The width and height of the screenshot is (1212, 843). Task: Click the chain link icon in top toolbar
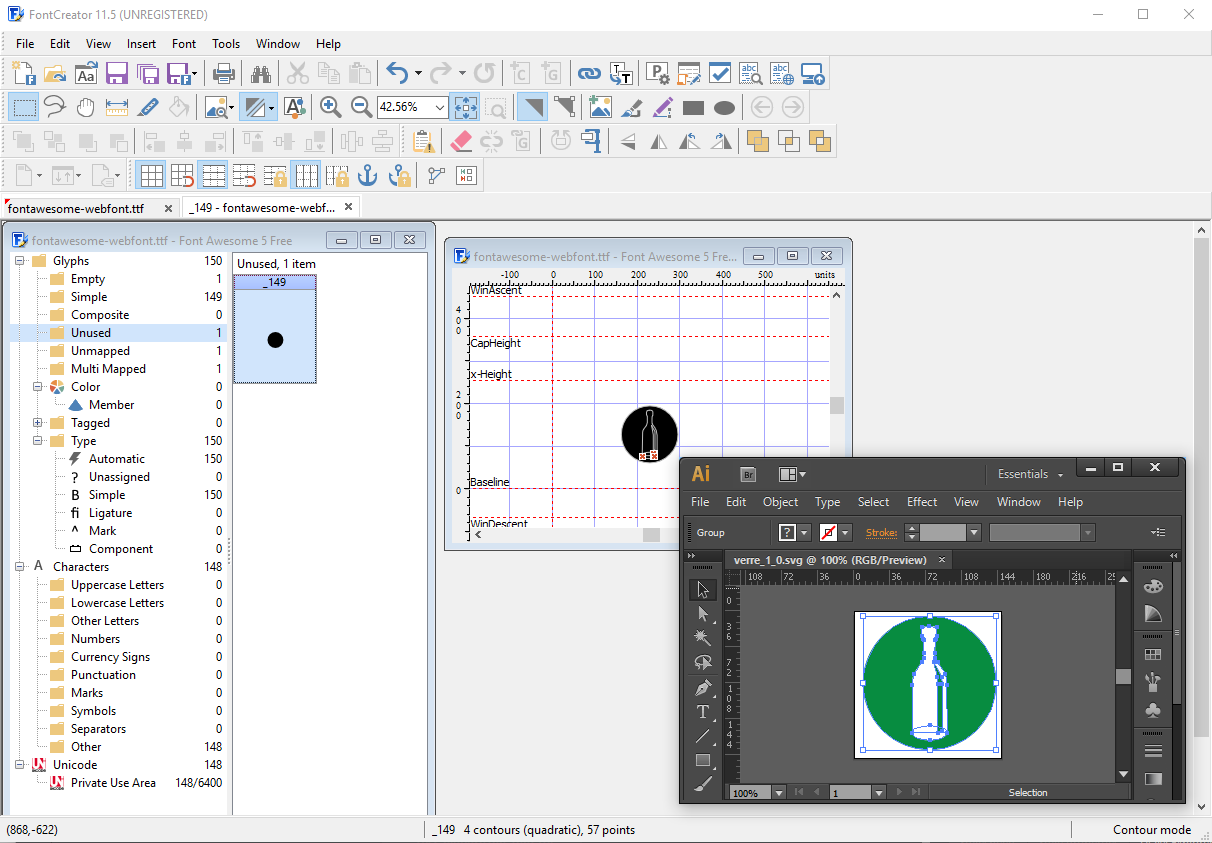pyautogui.click(x=589, y=73)
